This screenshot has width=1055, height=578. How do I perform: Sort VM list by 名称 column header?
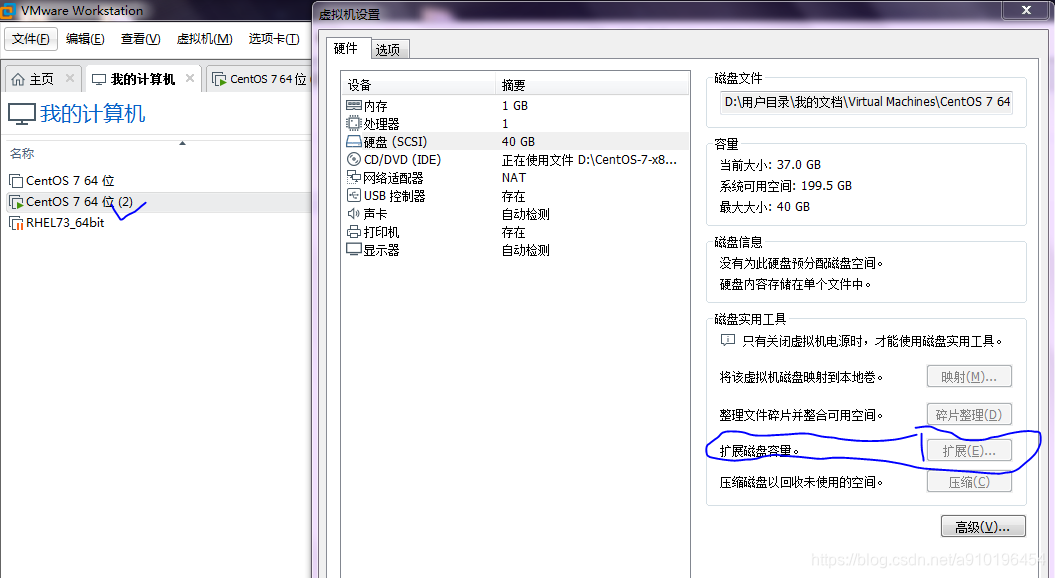(22, 153)
